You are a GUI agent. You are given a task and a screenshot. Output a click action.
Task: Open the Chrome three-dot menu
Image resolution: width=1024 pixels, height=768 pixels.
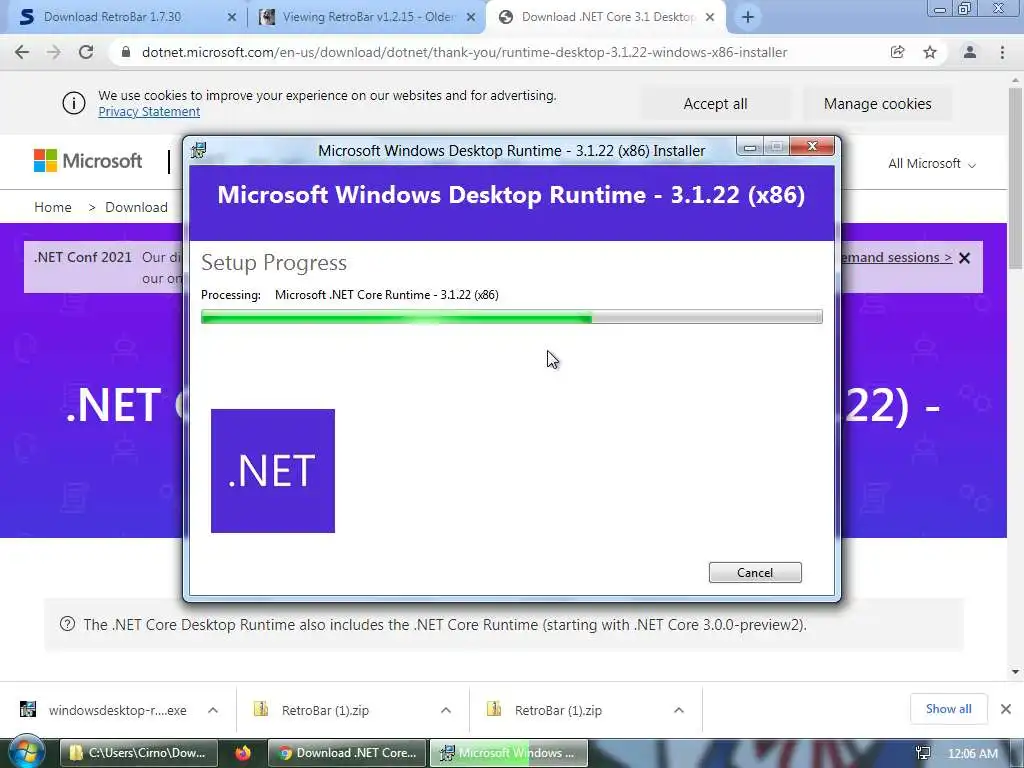tap(1002, 52)
